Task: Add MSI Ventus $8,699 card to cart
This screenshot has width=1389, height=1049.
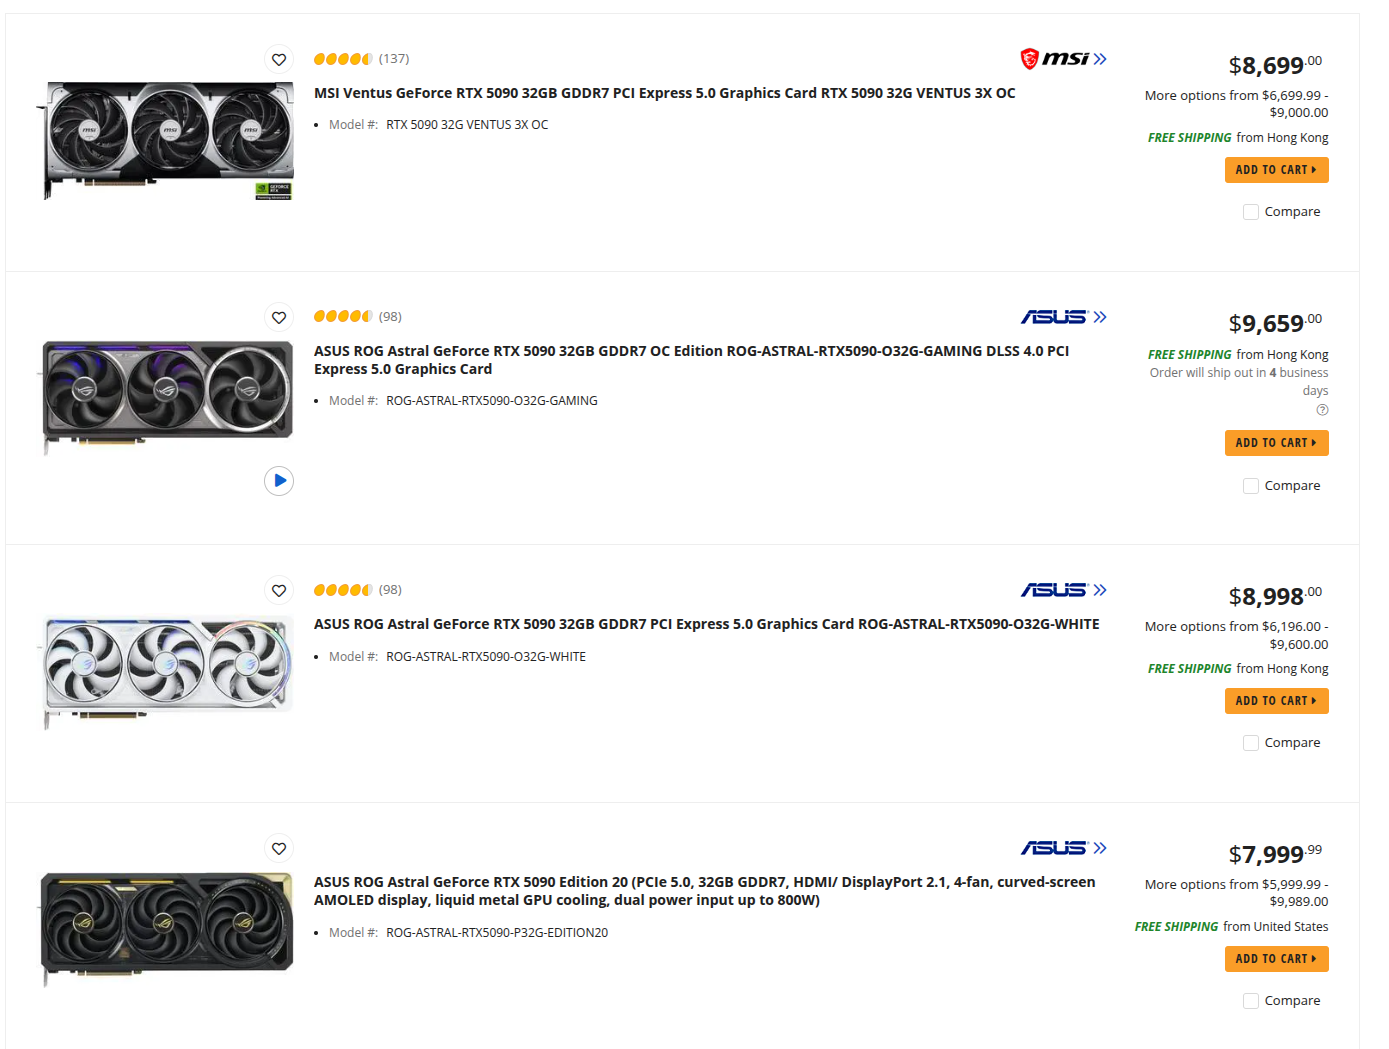Action: 1276,170
